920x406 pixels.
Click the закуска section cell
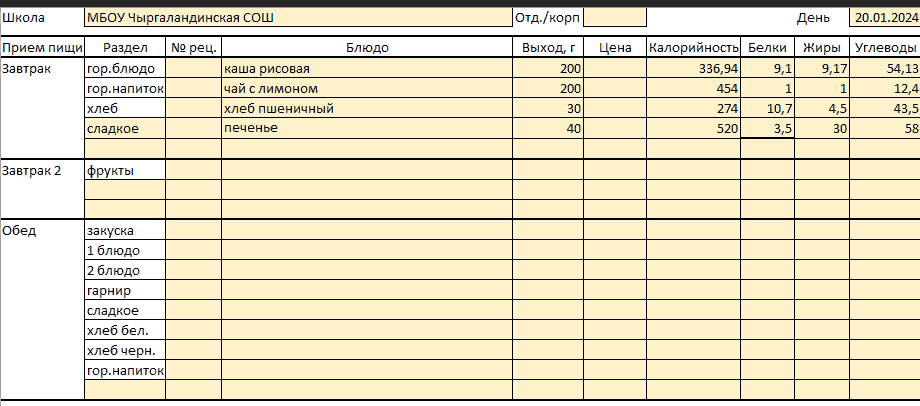click(x=125, y=231)
